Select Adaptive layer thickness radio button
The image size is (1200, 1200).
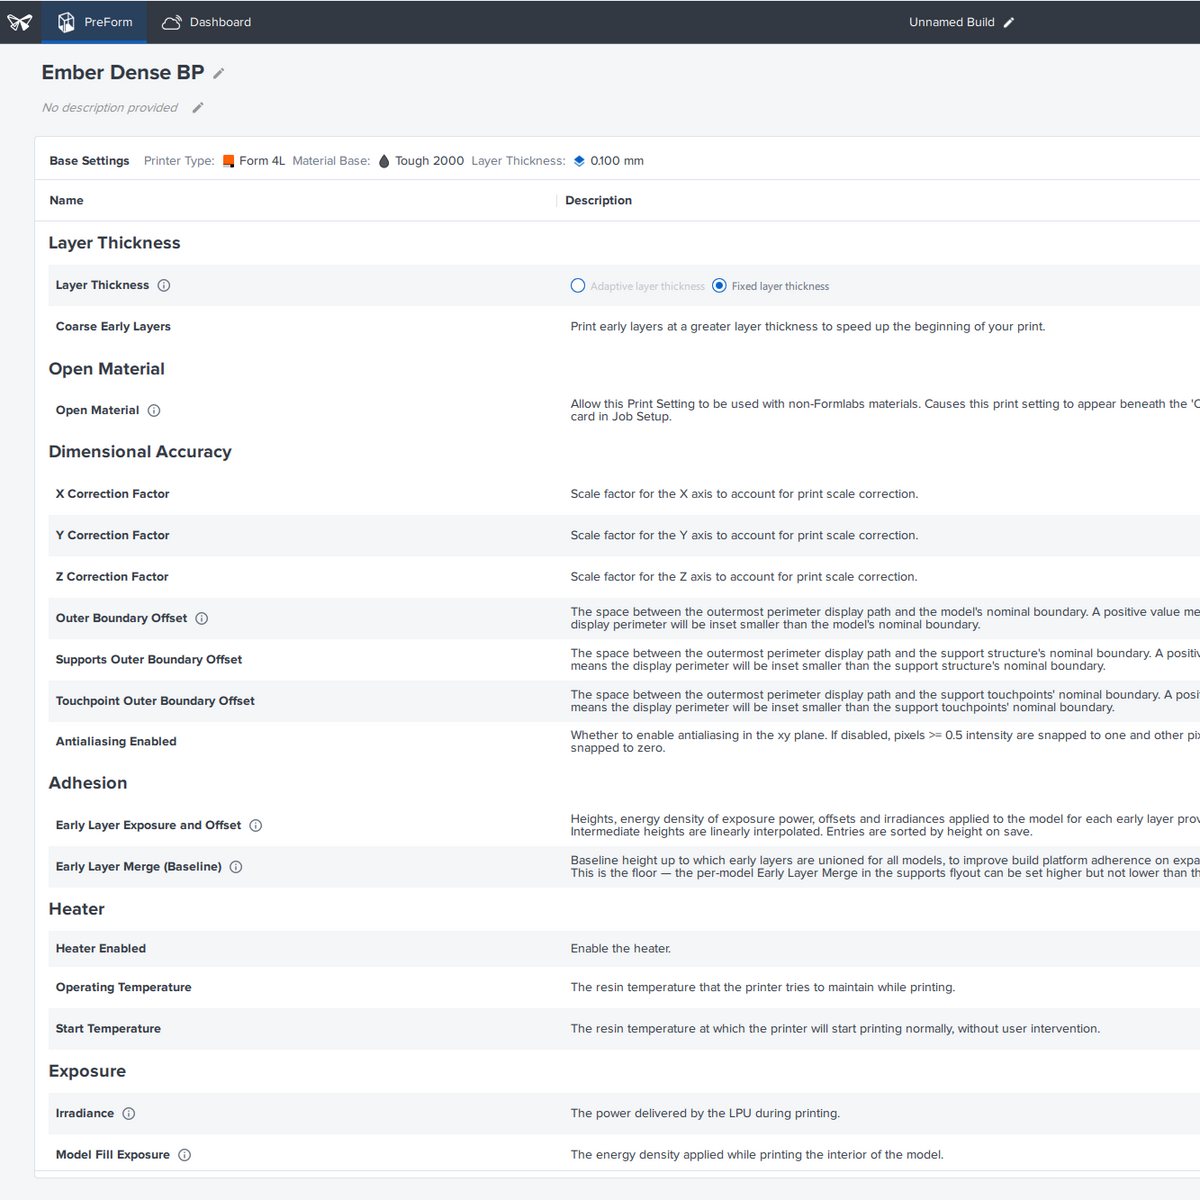(578, 286)
